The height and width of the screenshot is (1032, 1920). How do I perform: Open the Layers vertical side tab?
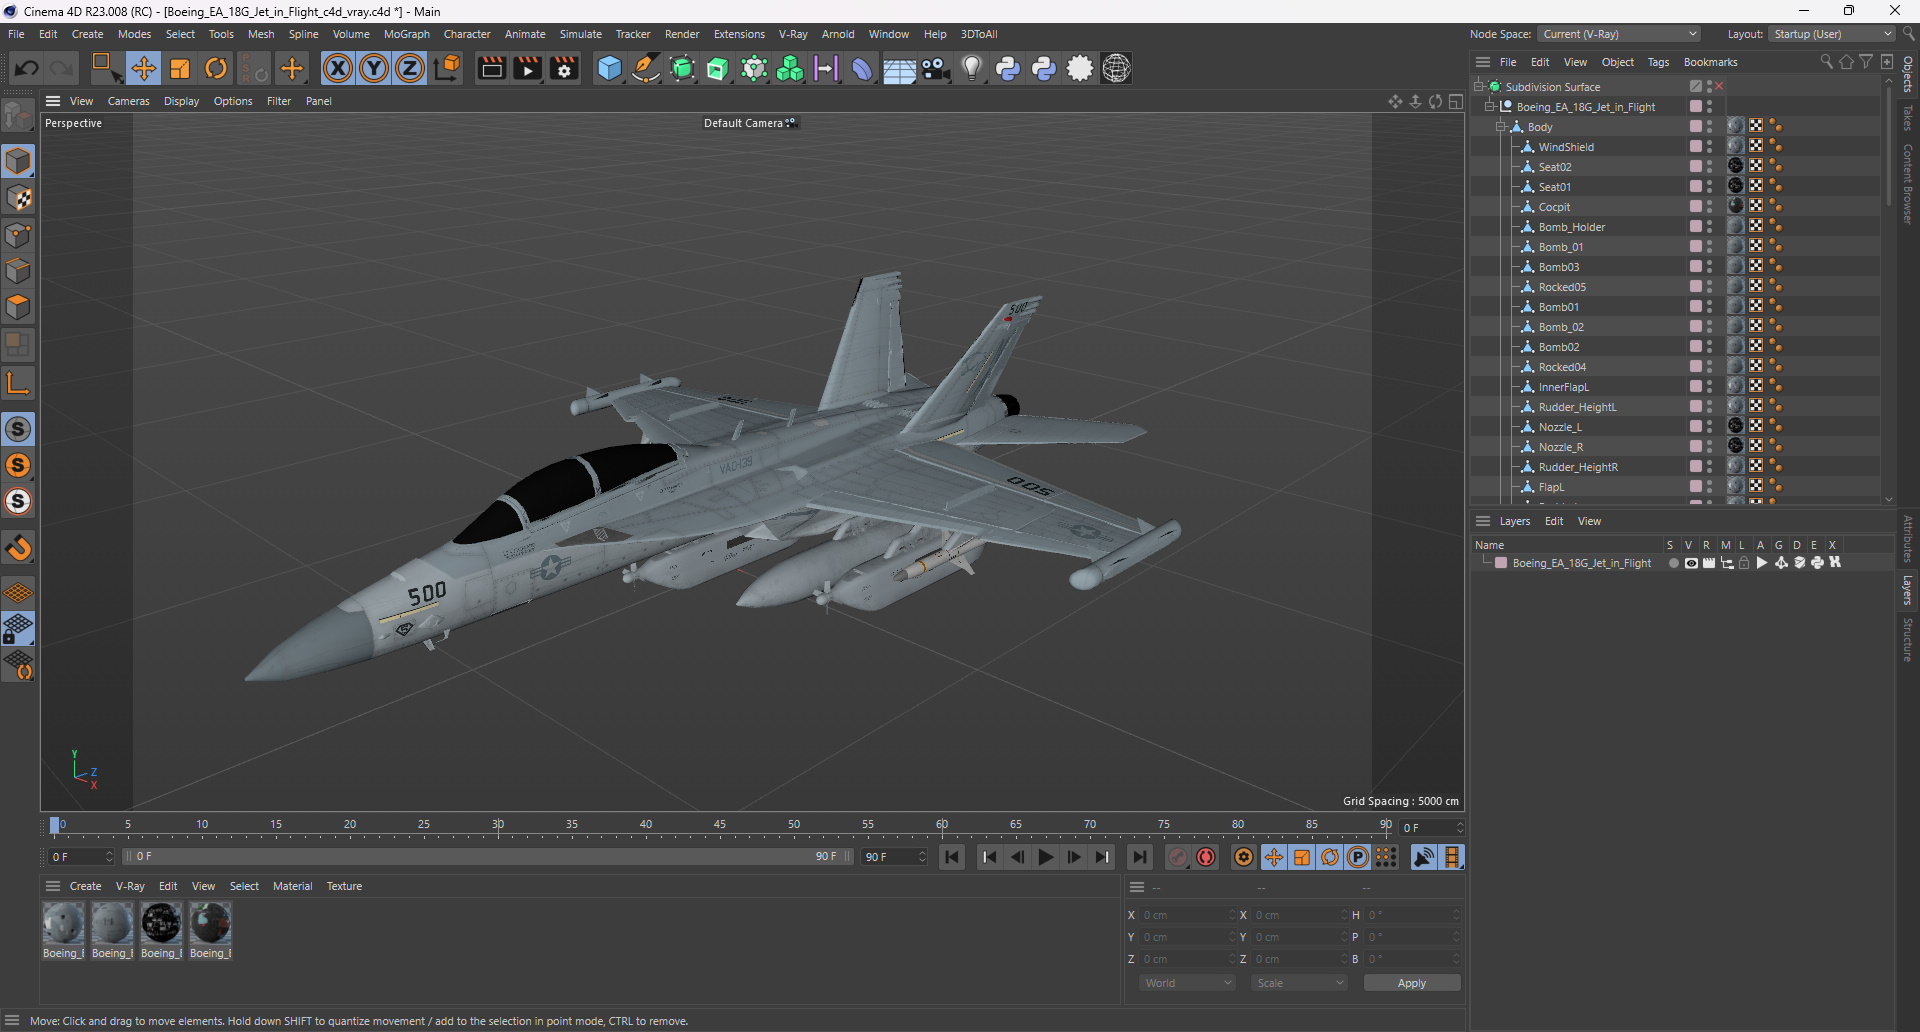pyautogui.click(x=1908, y=590)
